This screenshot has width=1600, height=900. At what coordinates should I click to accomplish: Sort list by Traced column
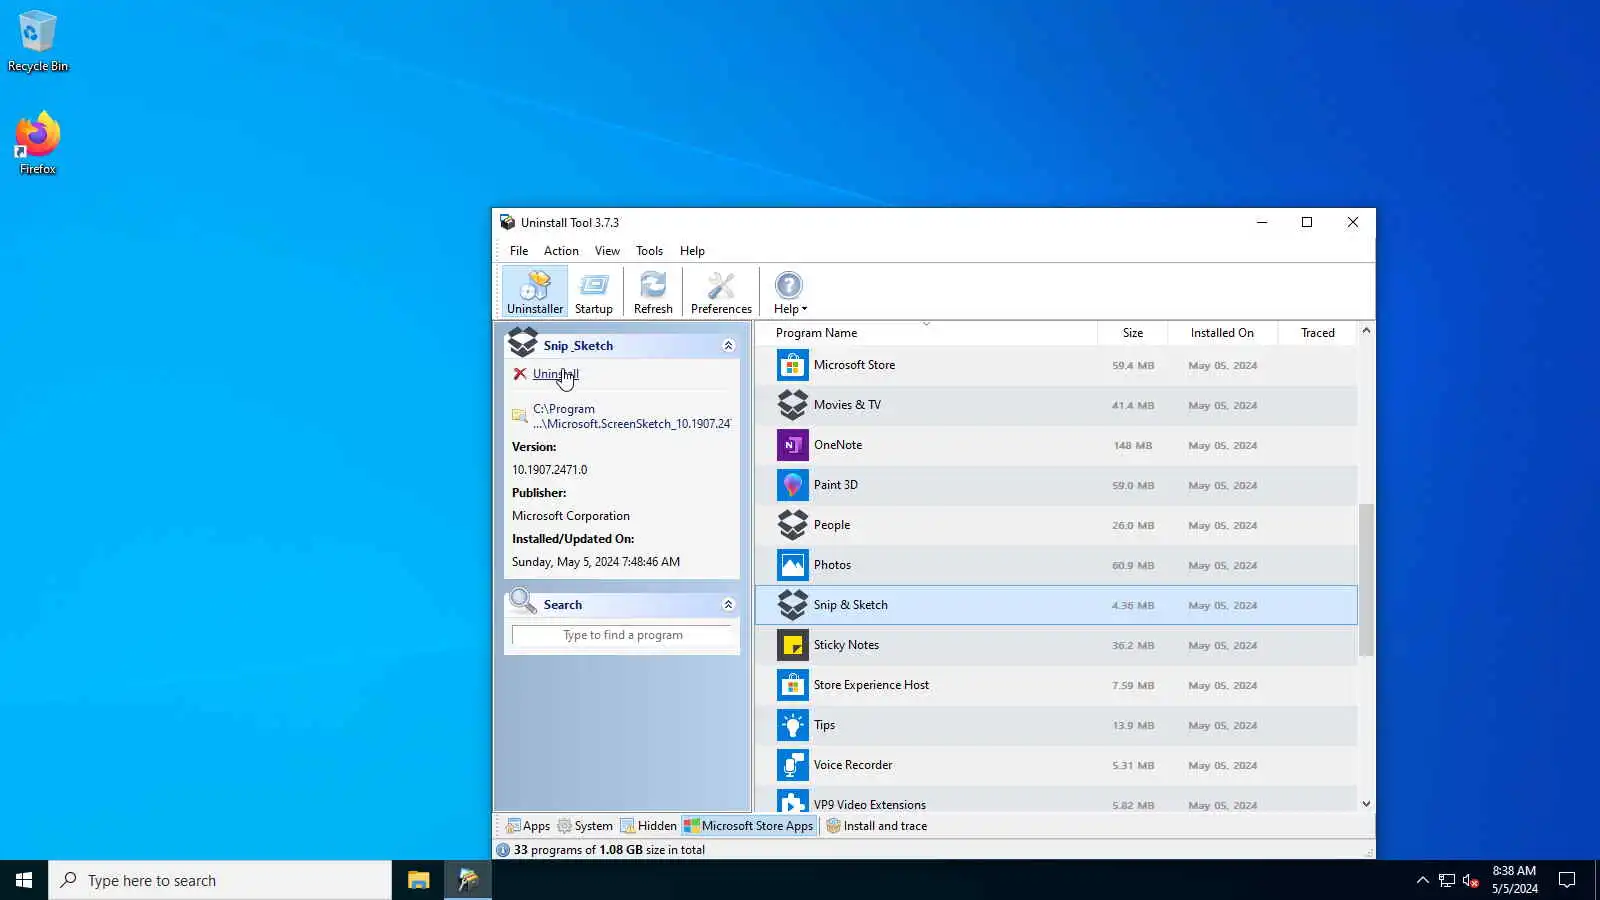point(1317,333)
